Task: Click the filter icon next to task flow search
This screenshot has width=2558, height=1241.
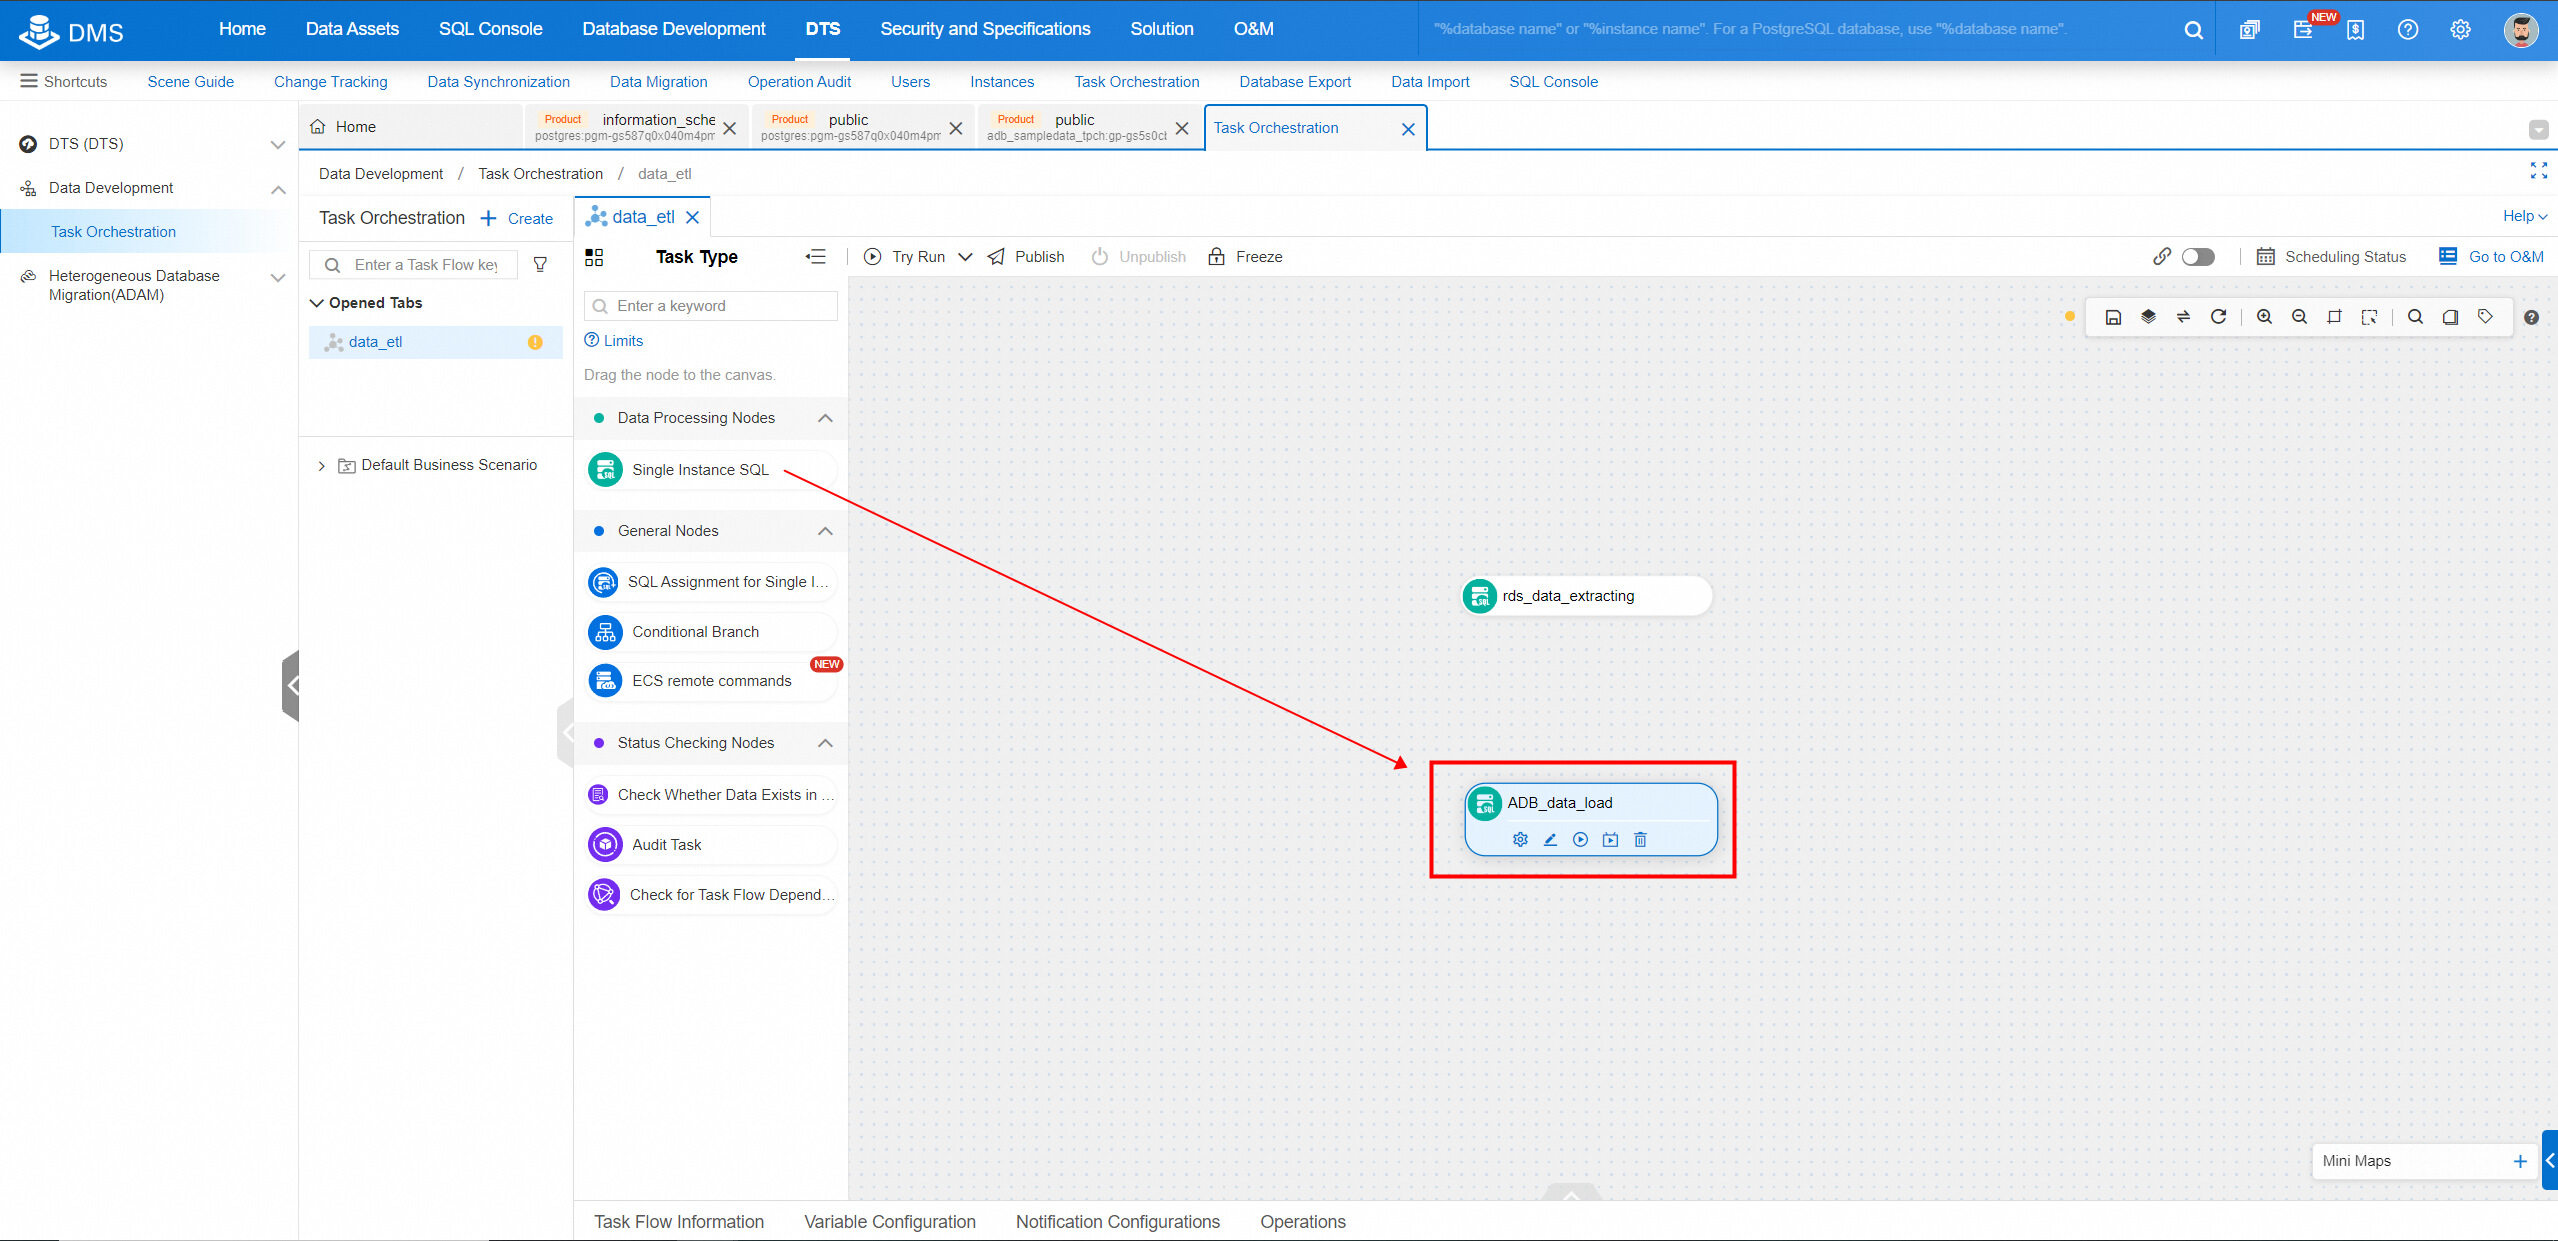Action: tap(540, 265)
